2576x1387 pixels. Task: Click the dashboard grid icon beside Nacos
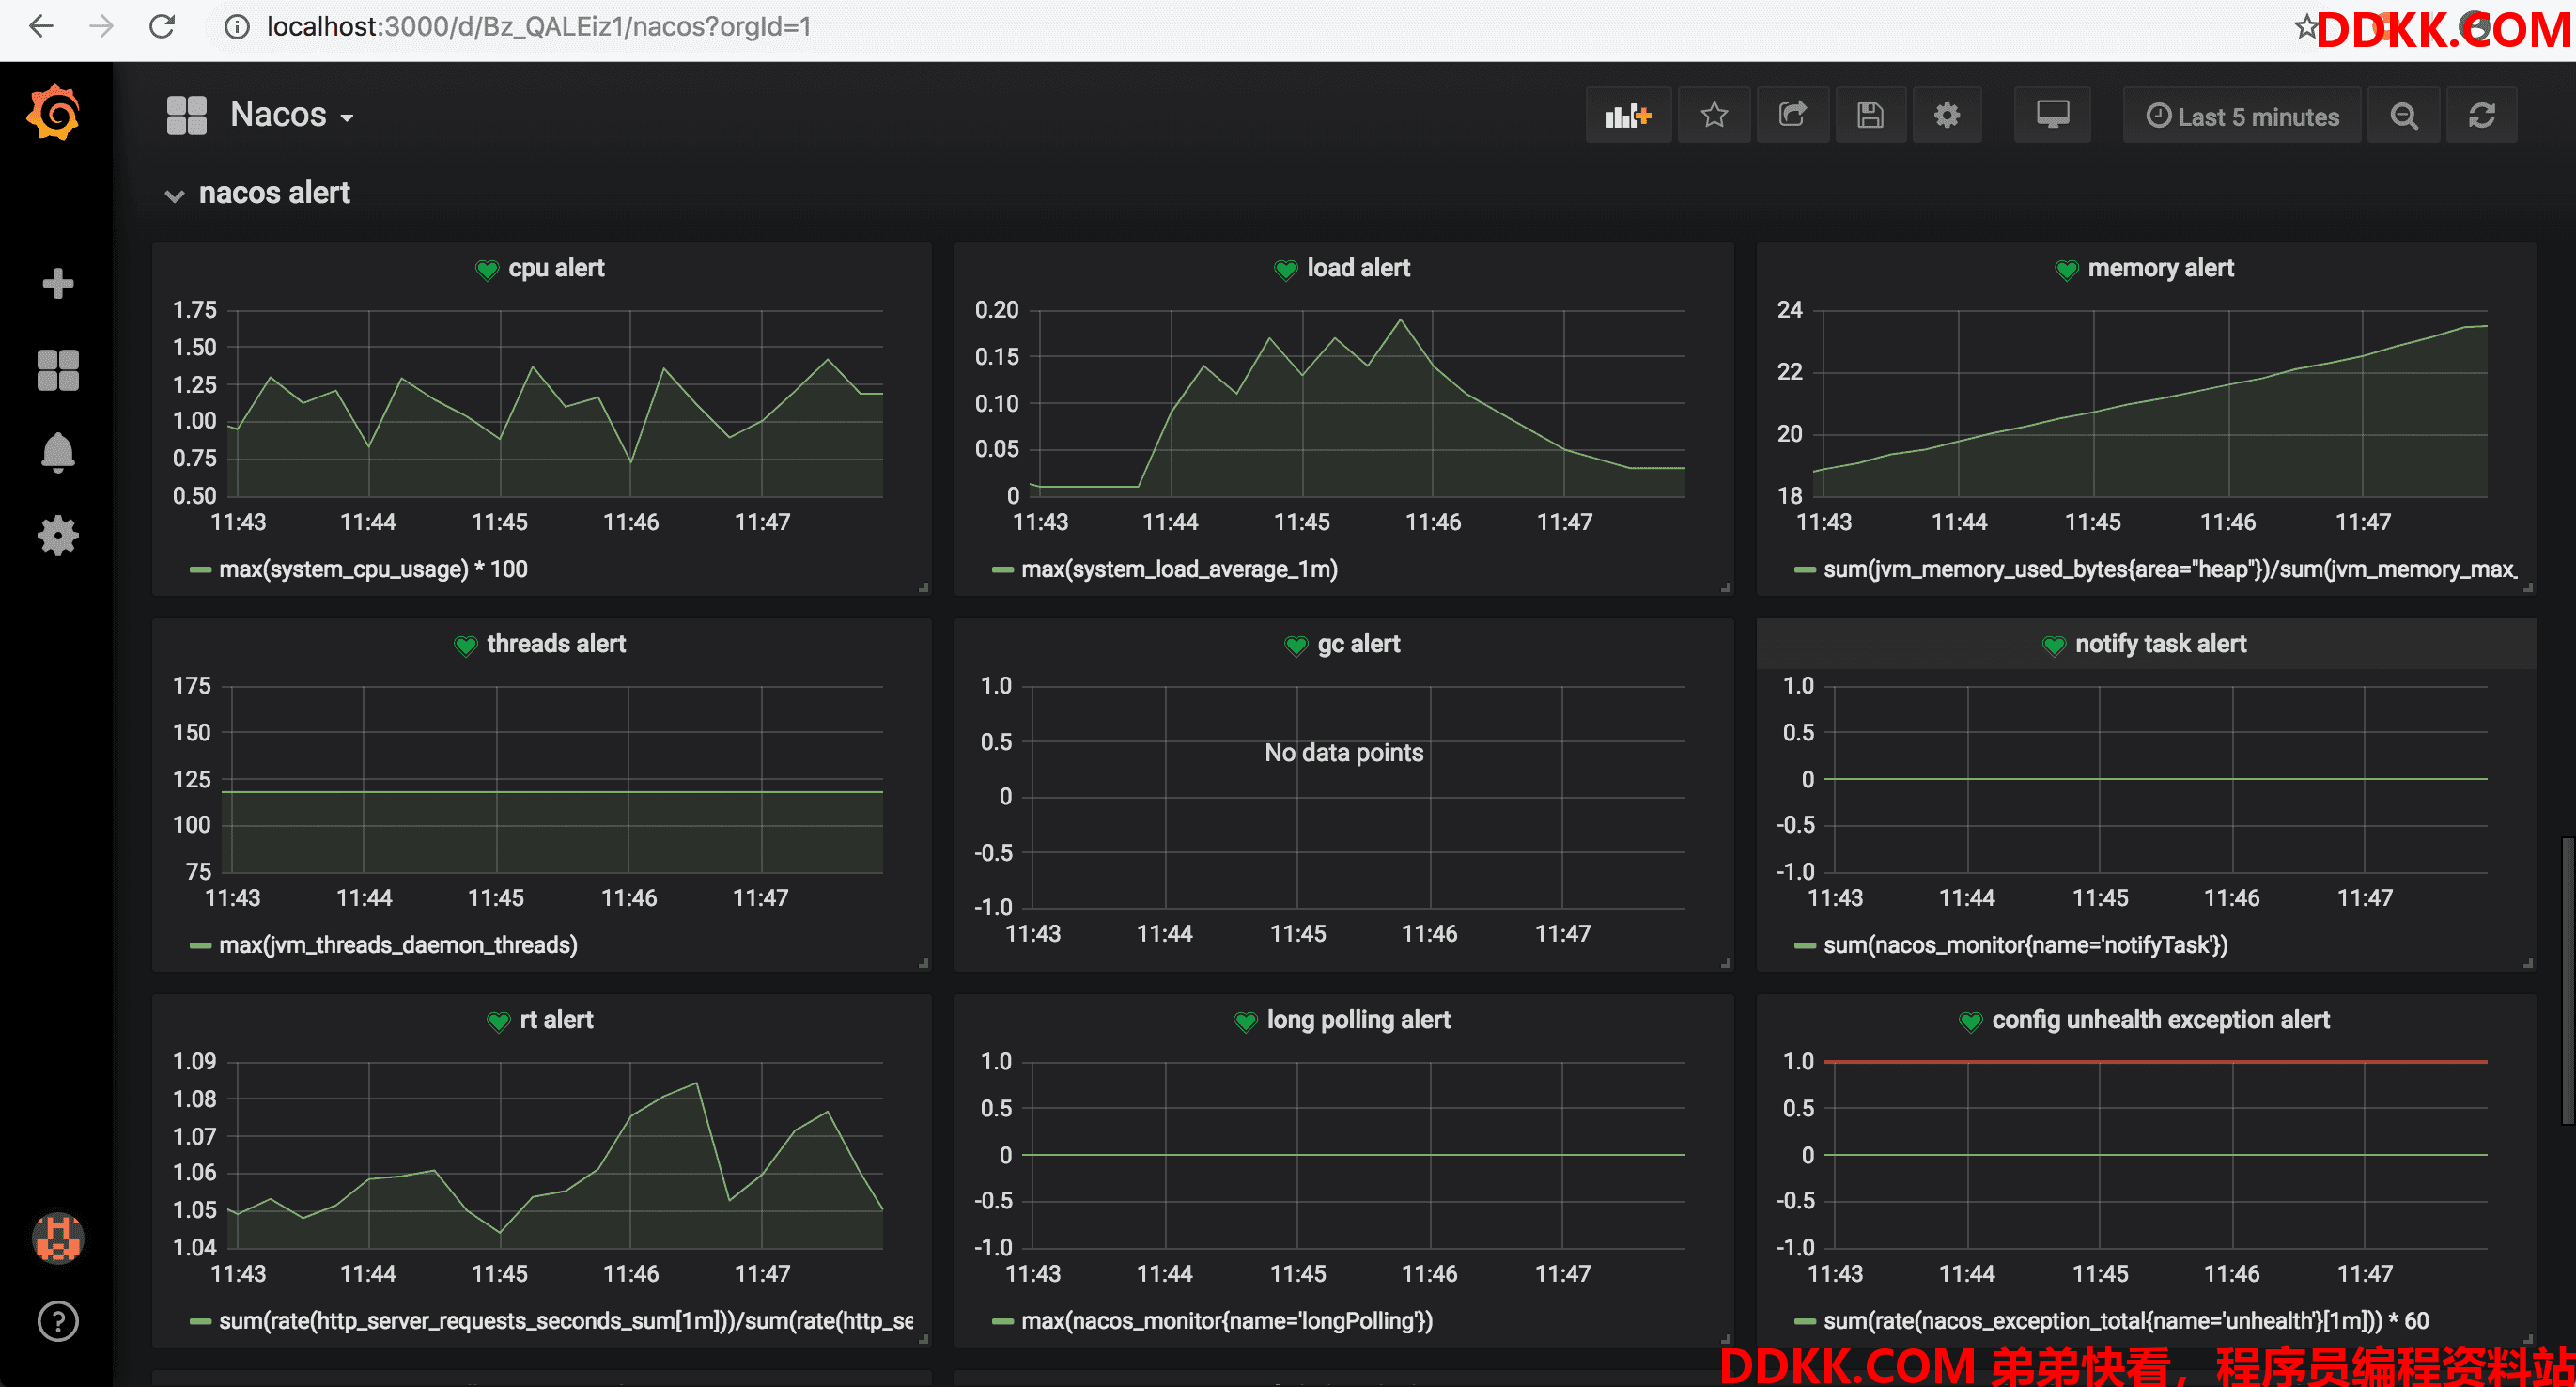(186, 115)
